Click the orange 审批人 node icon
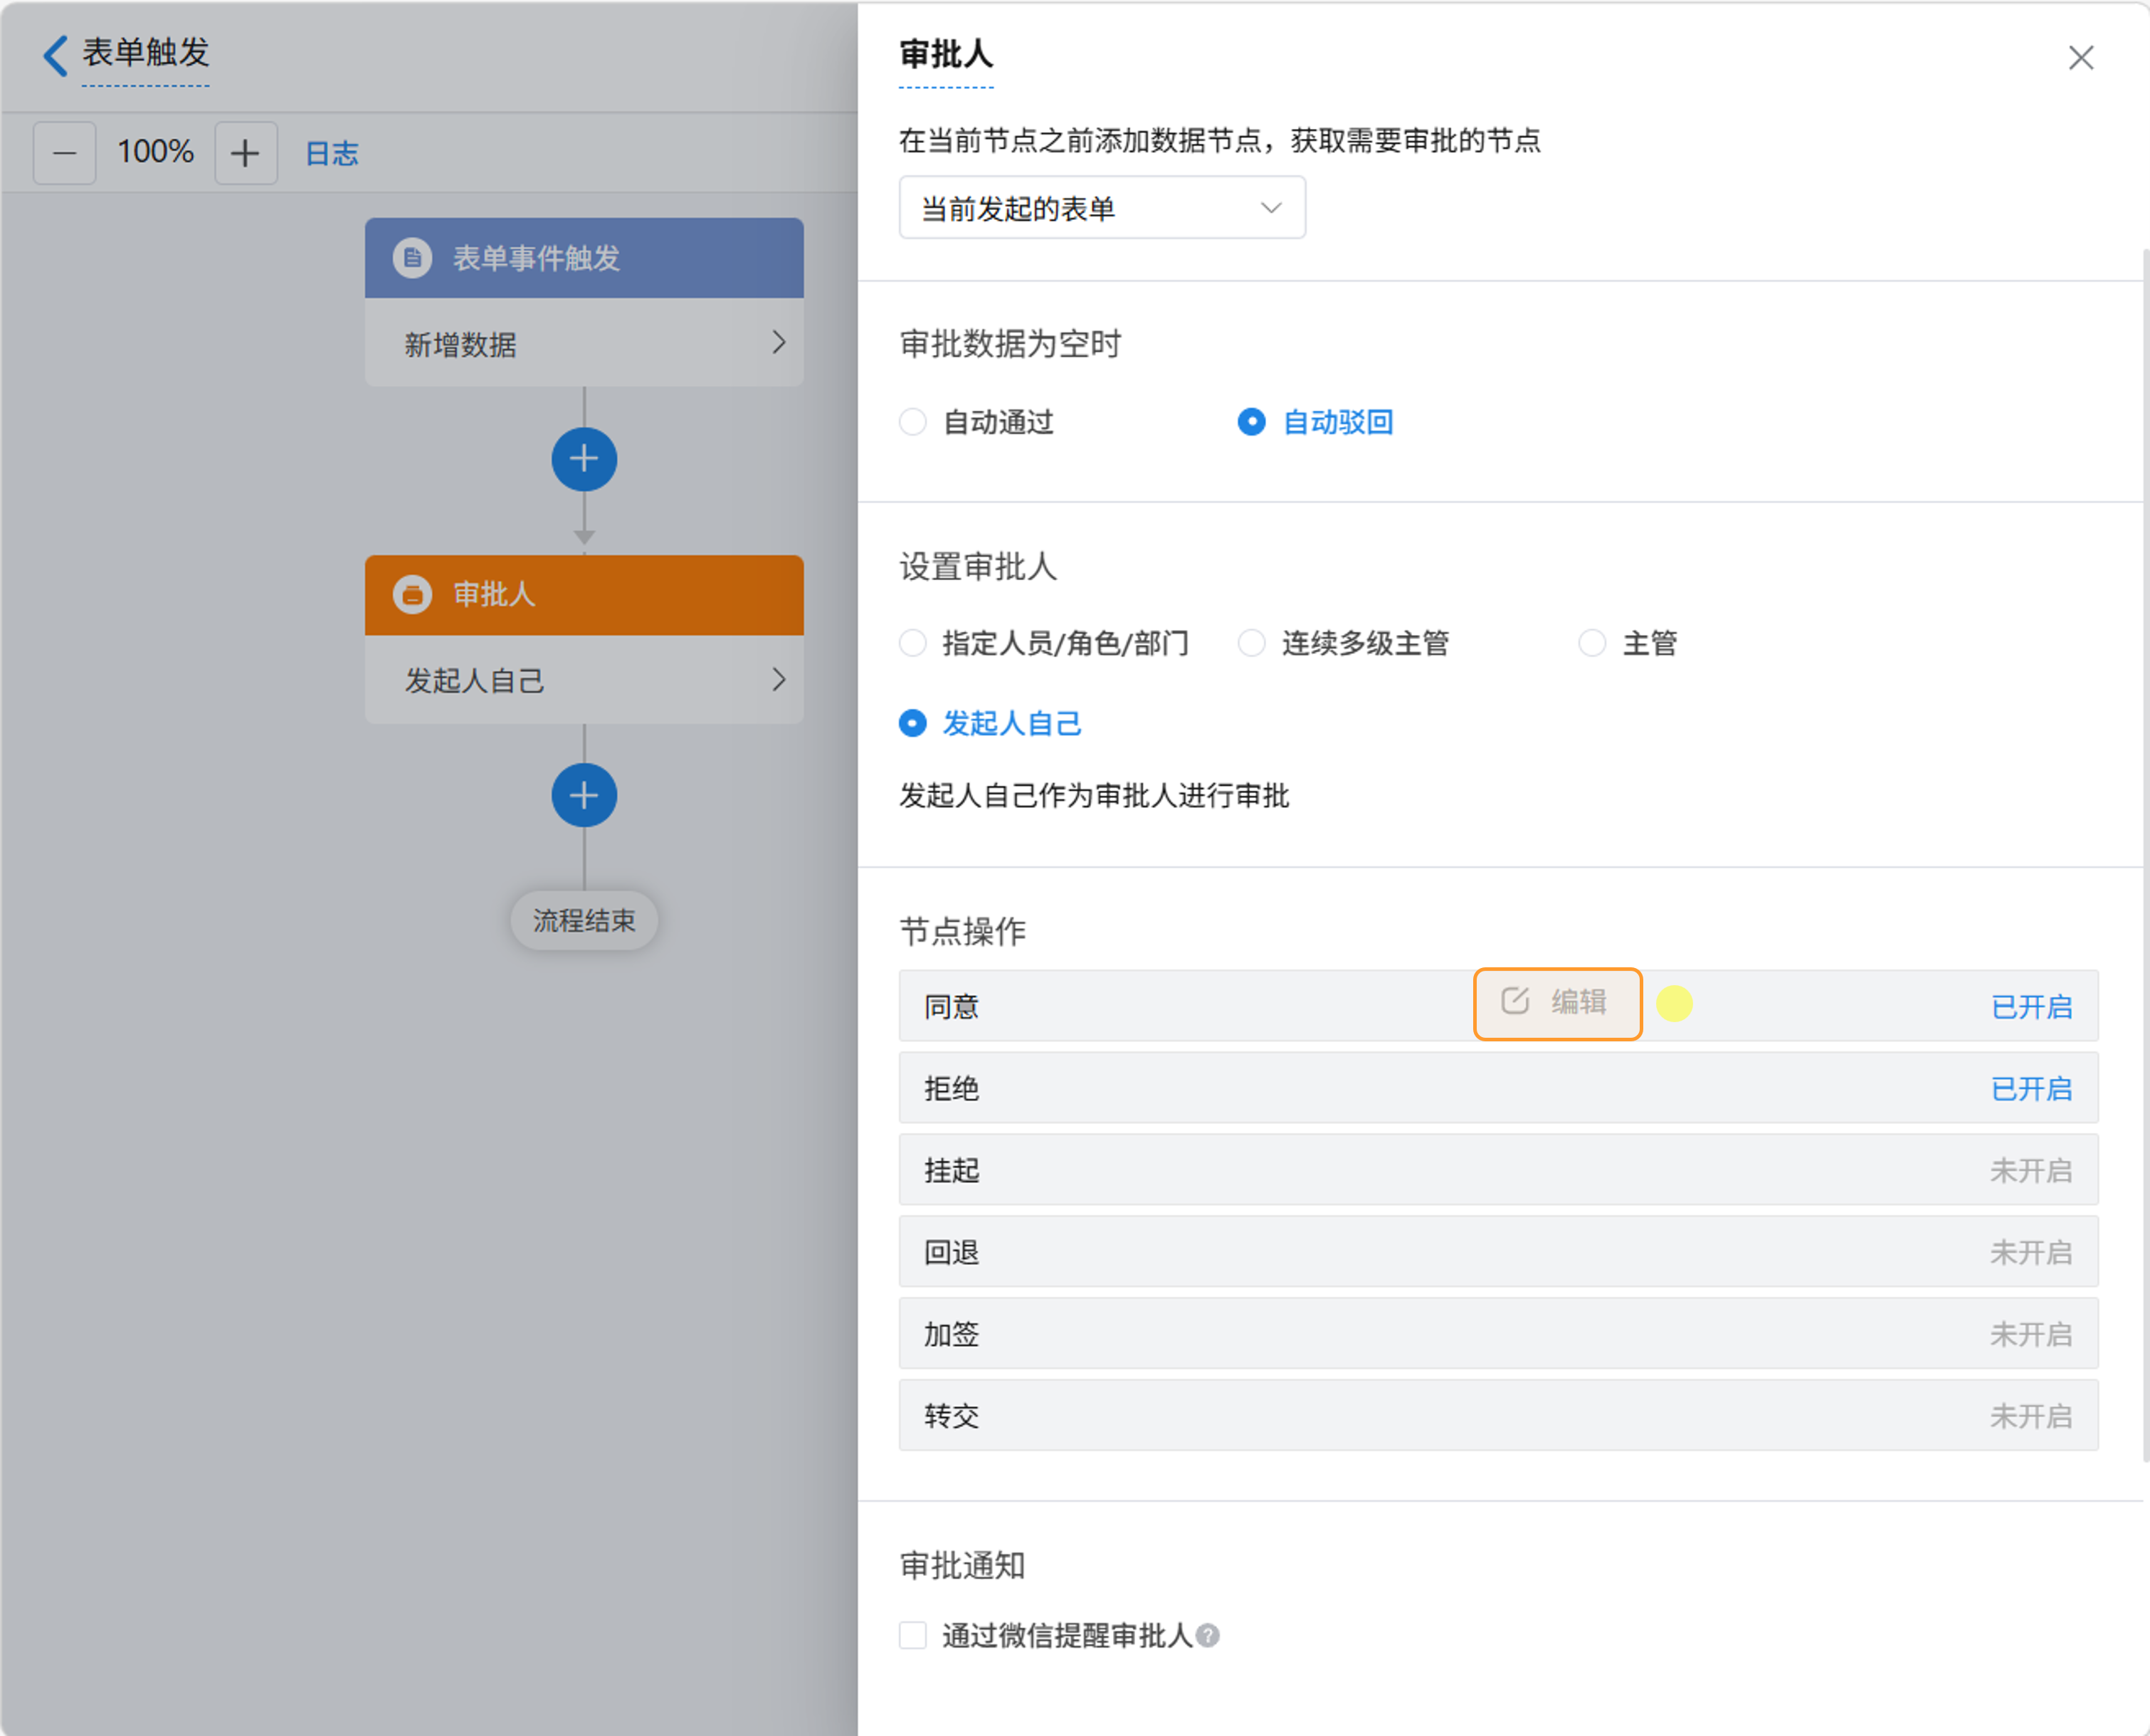 [412, 594]
